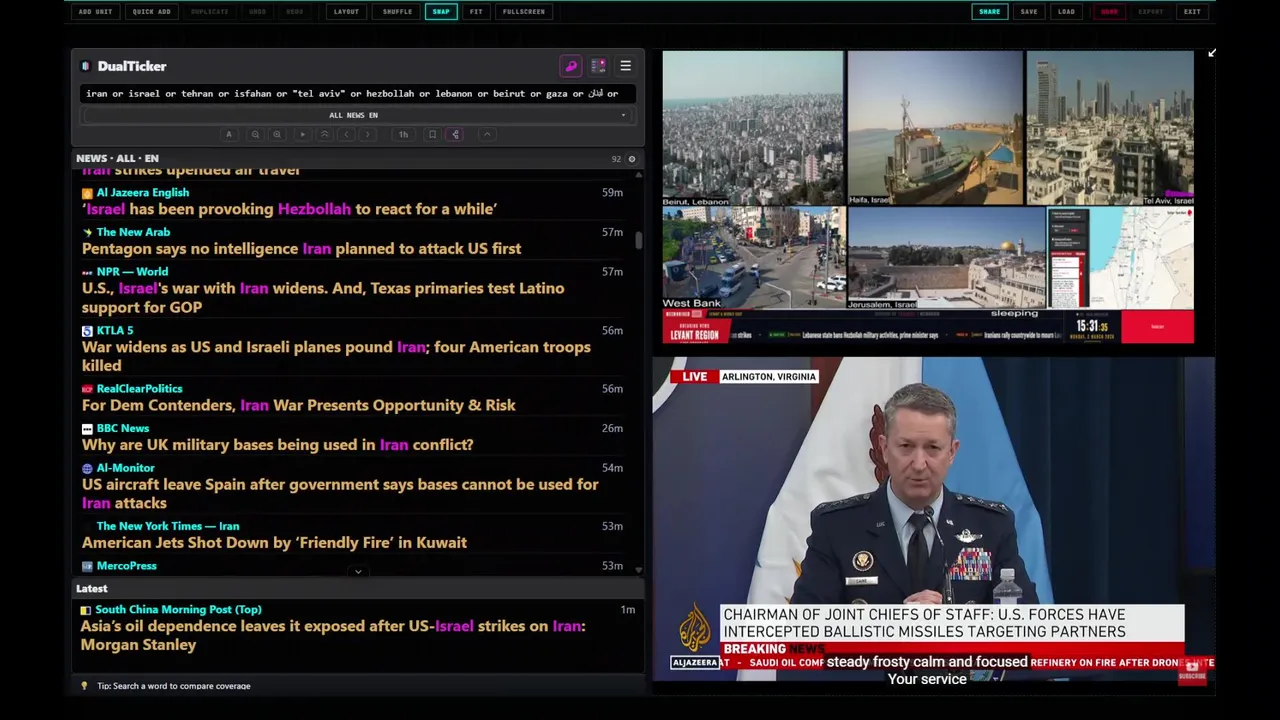Click the MercoPress source icon
The height and width of the screenshot is (720, 1280).
tap(87, 566)
